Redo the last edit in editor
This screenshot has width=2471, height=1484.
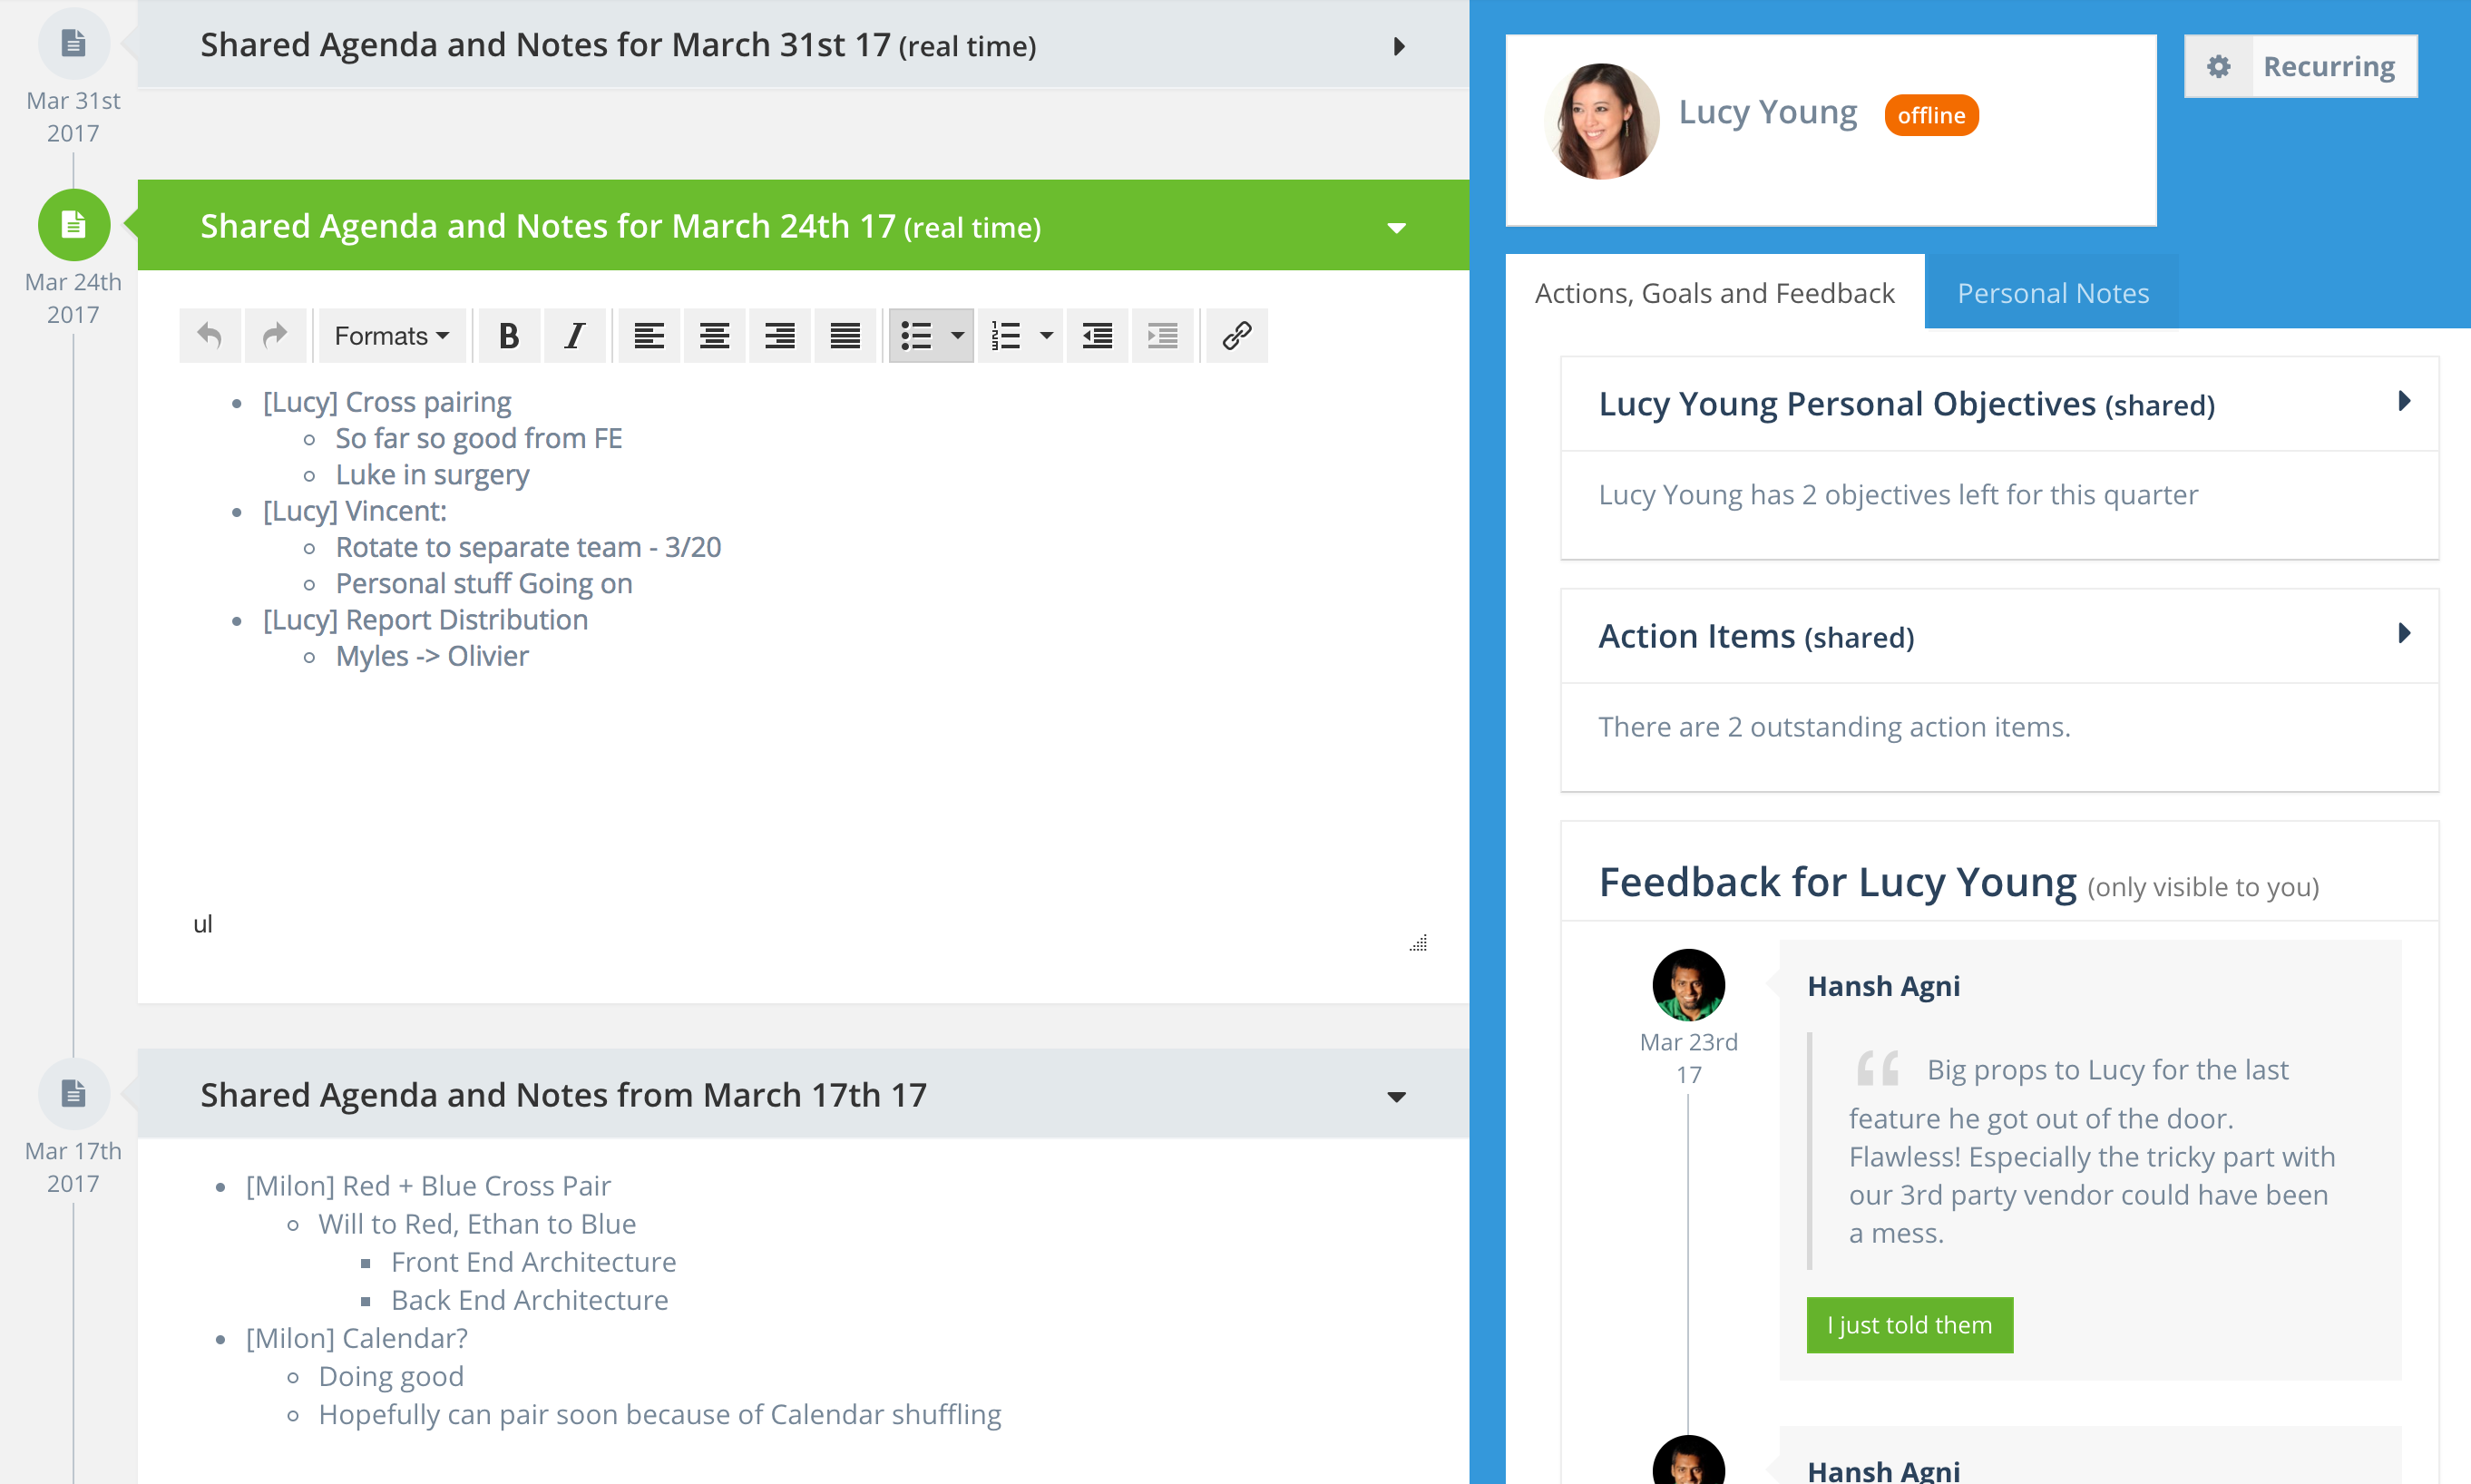(275, 336)
